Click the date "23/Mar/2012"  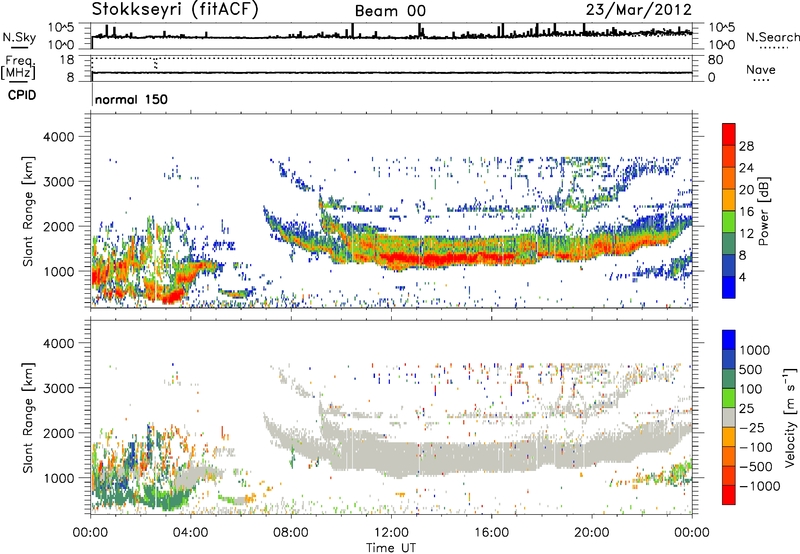pos(639,10)
